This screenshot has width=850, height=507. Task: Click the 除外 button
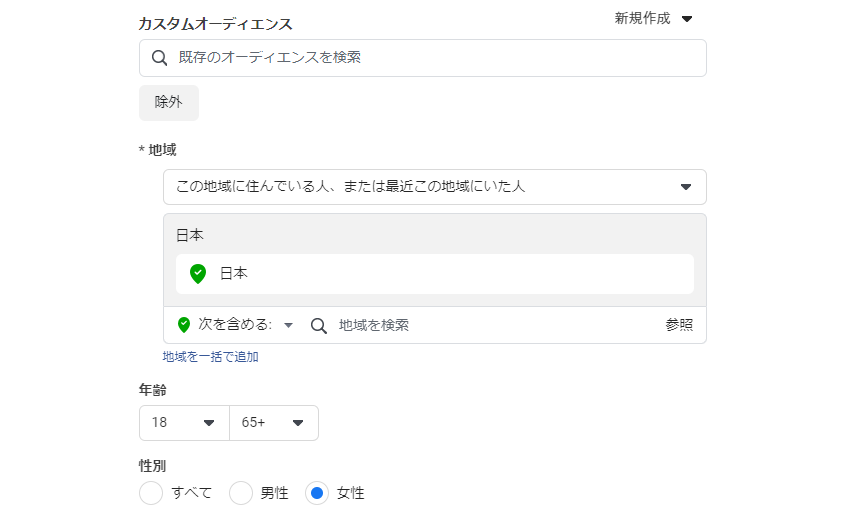pyautogui.click(x=169, y=102)
